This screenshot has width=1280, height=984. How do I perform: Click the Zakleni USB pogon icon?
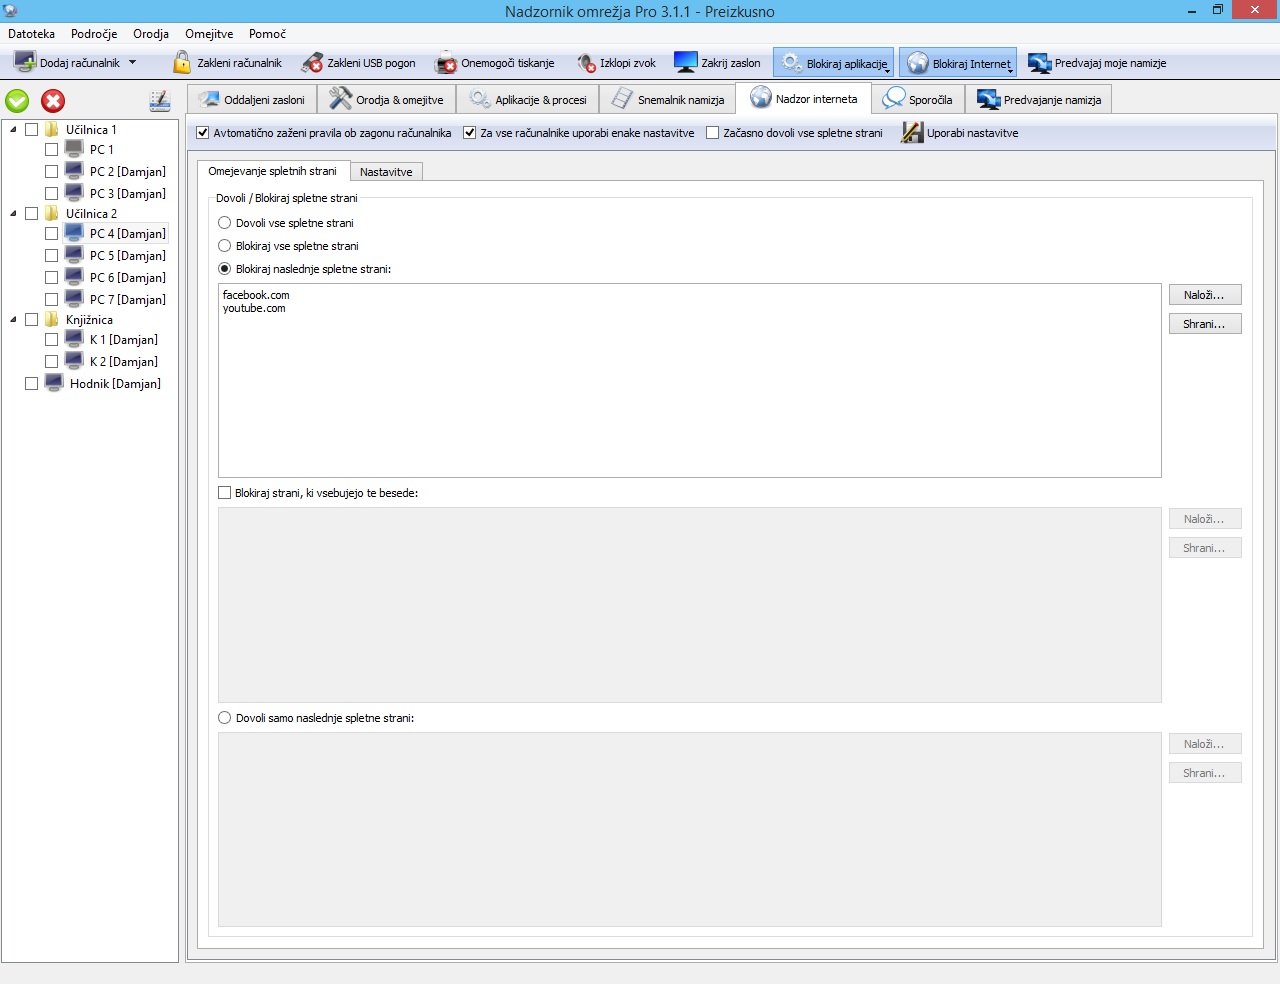point(312,63)
